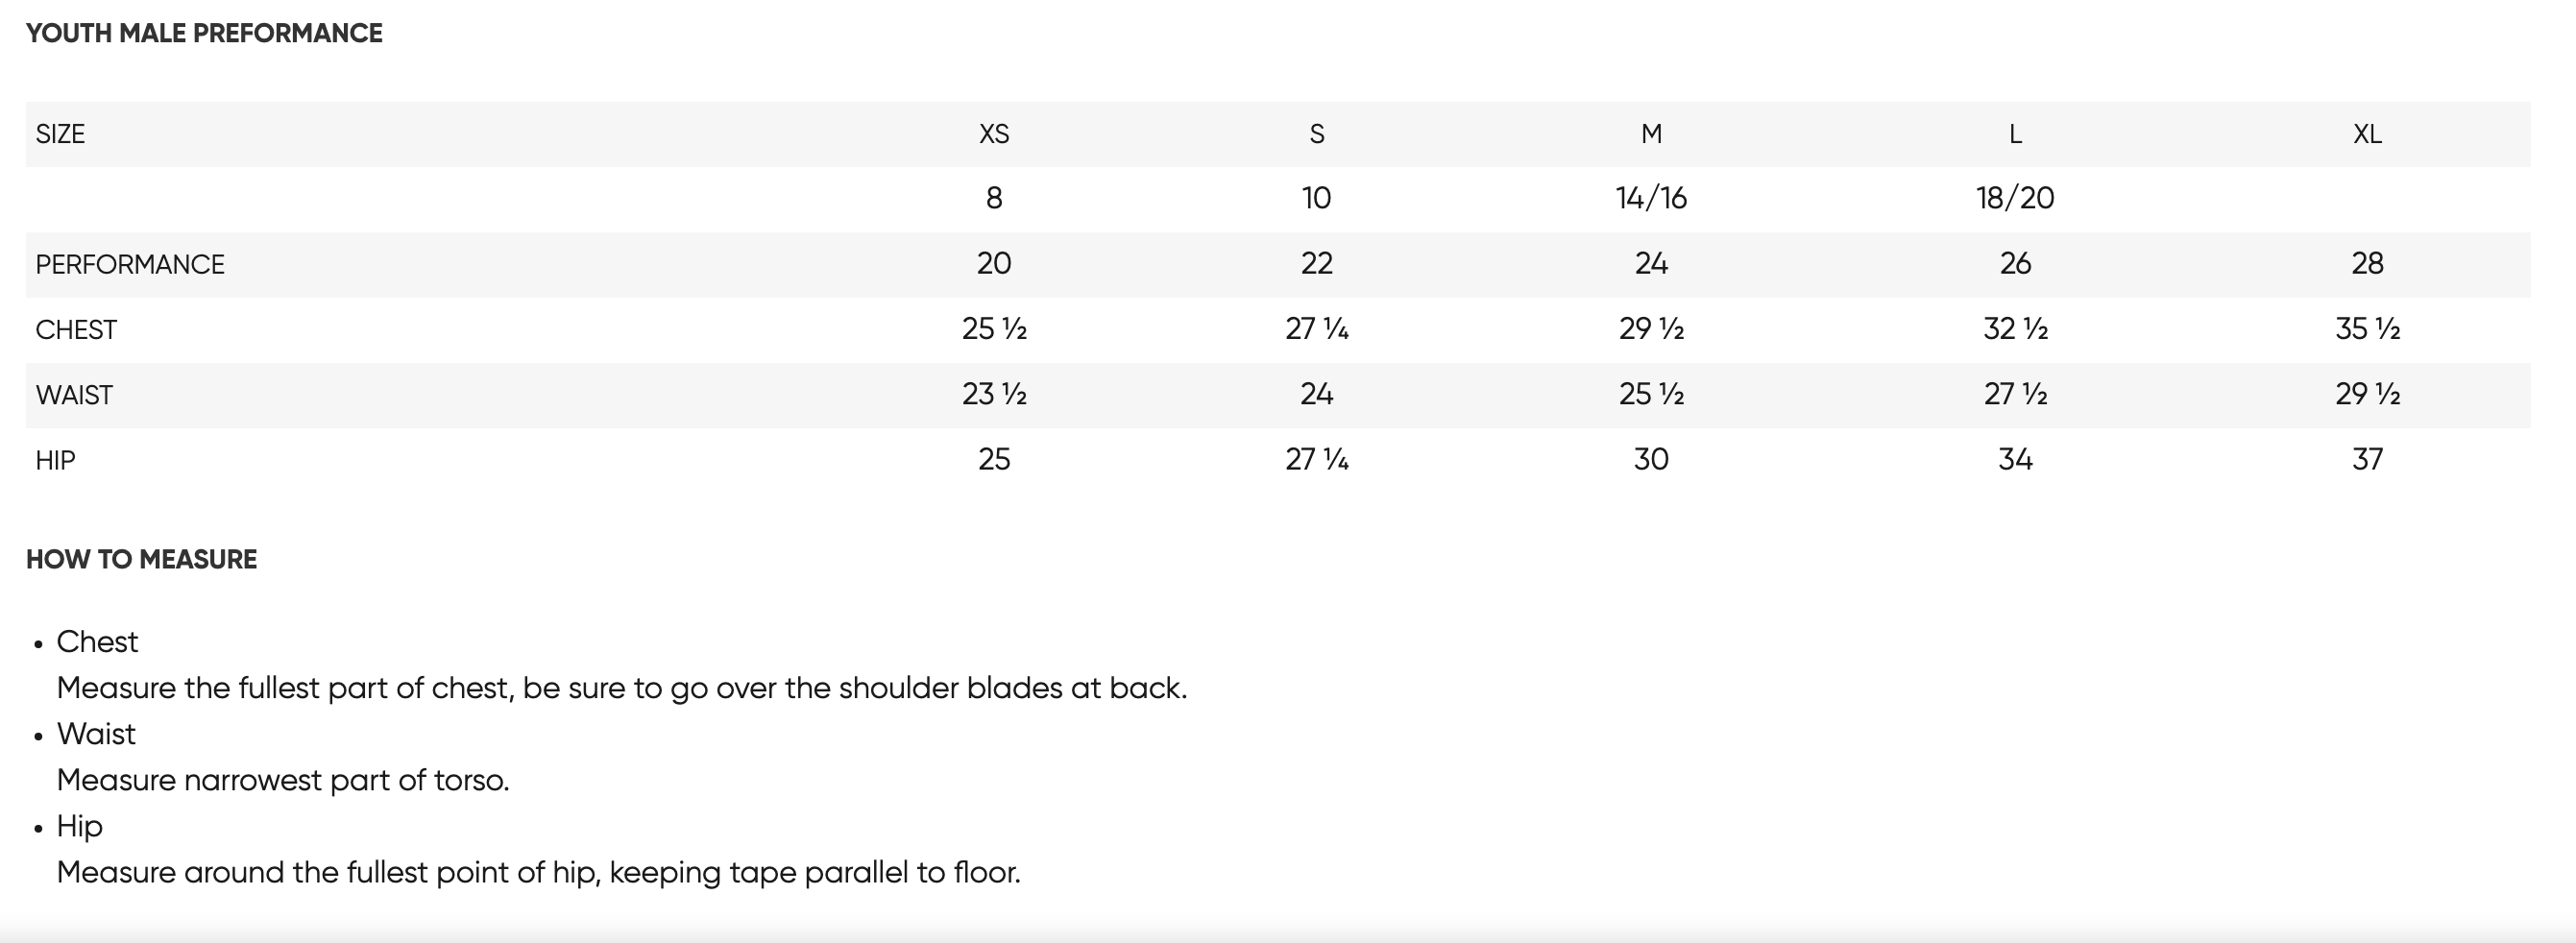Image resolution: width=2576 pixels, height=943 pixels.
Task: Select the XL size column header
Action: 2367,134
